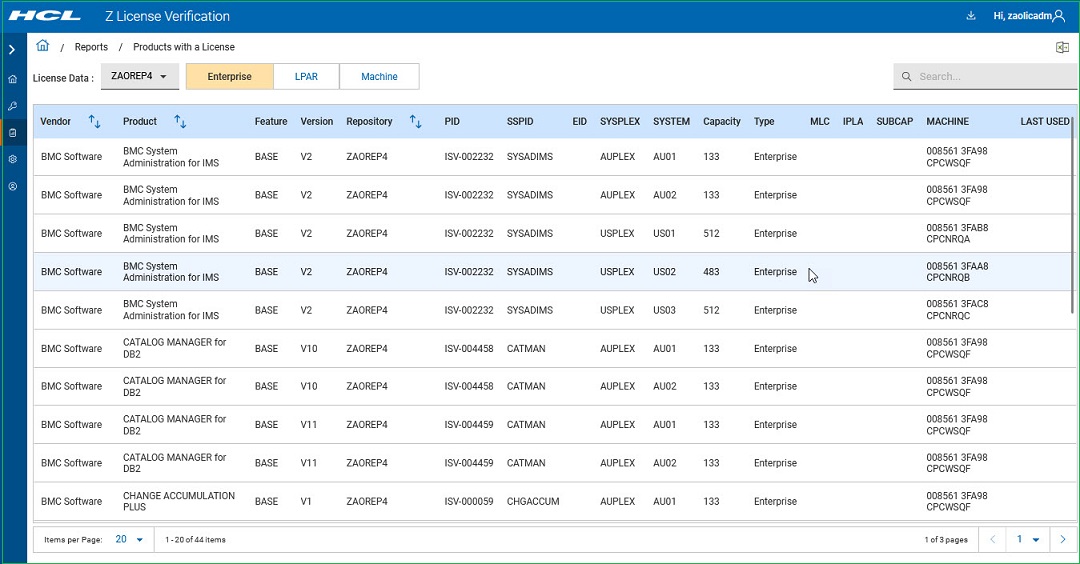Image resolution: width=1080 pixels, height=564 pixels.
Task: Open settings via the sidebar gear icon
Action: pos(12,159)
